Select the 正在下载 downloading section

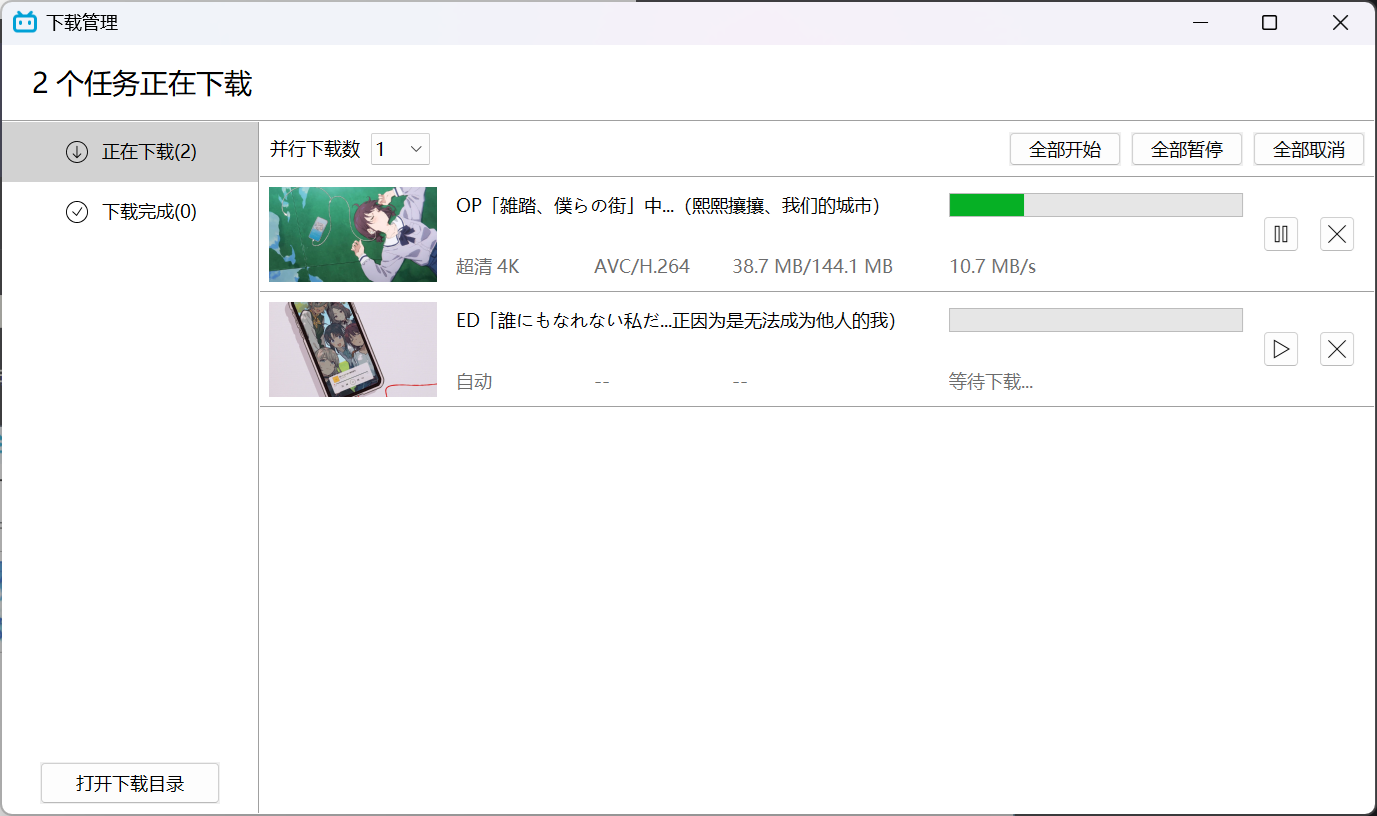130,152
